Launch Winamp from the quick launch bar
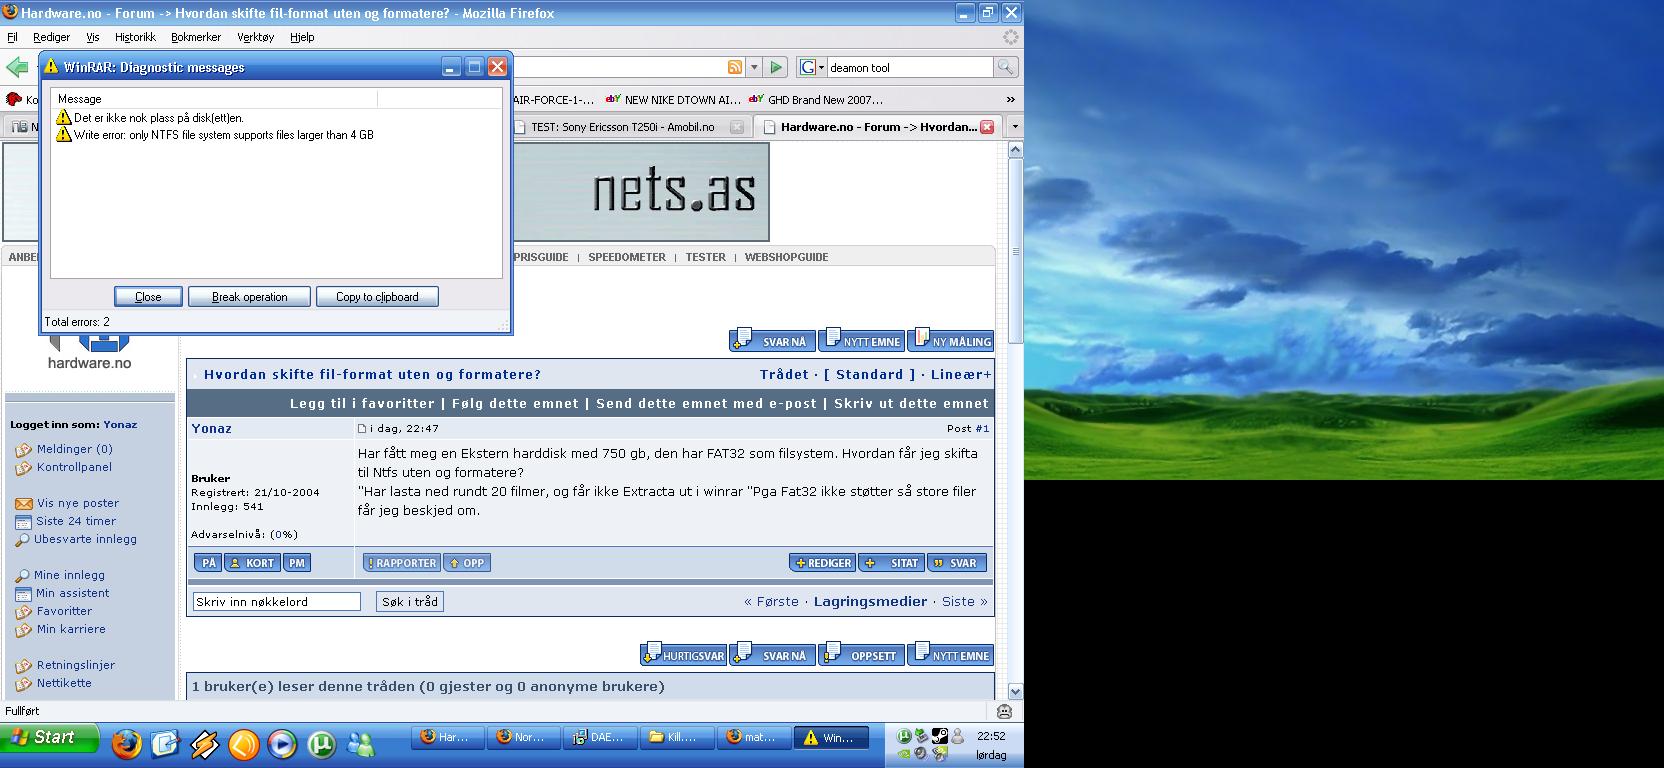Screen dimensions: 1664x768 click(x=204, y=744)
